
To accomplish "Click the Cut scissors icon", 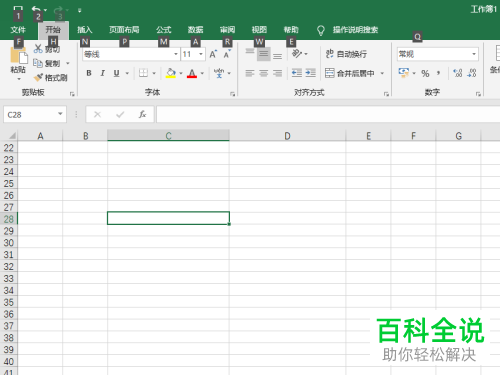I will point(38,49).
